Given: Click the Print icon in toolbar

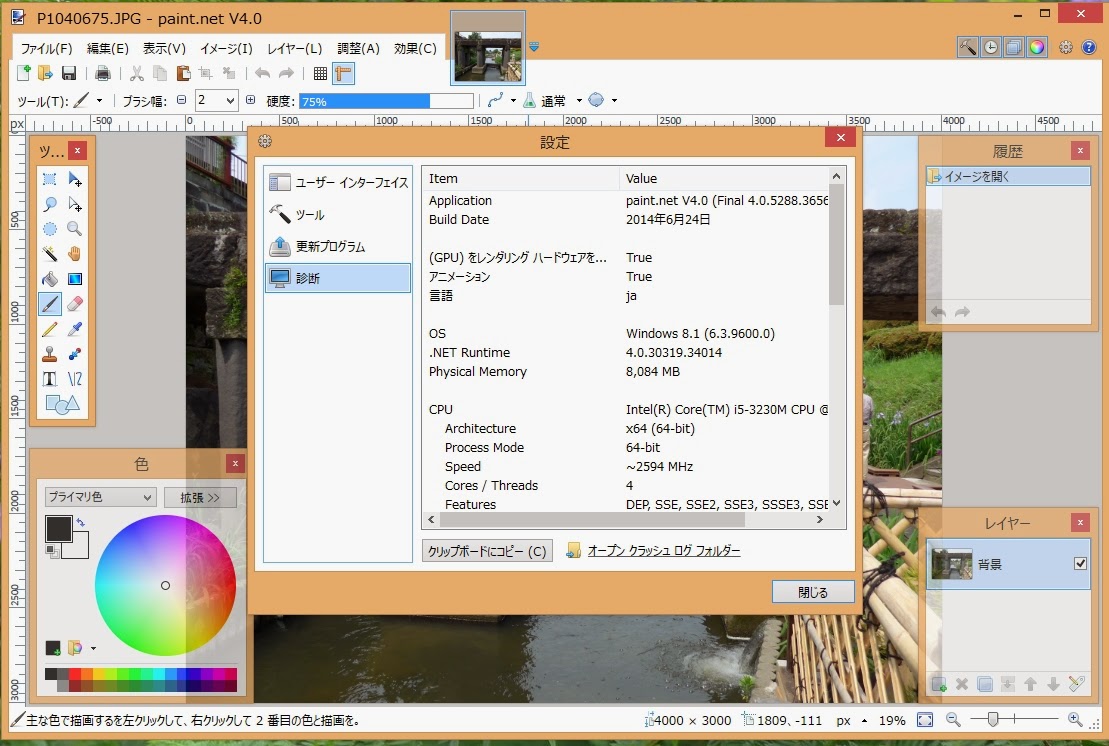Looking at the screenshot, I should click(x=103, y=73).
